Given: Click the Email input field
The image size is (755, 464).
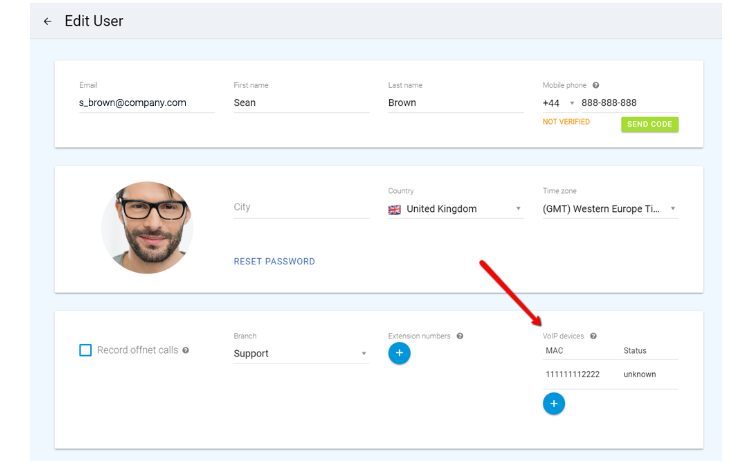Looking at the screenshot, I should (x=146, y=103).
